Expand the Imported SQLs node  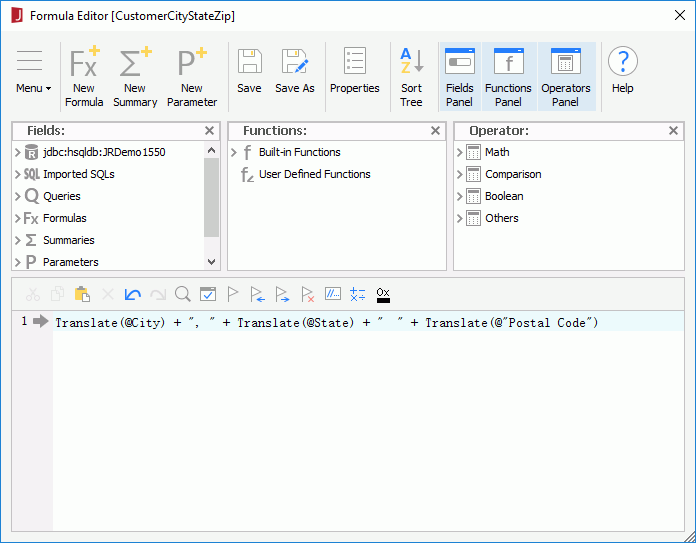(x=18, y=174)
